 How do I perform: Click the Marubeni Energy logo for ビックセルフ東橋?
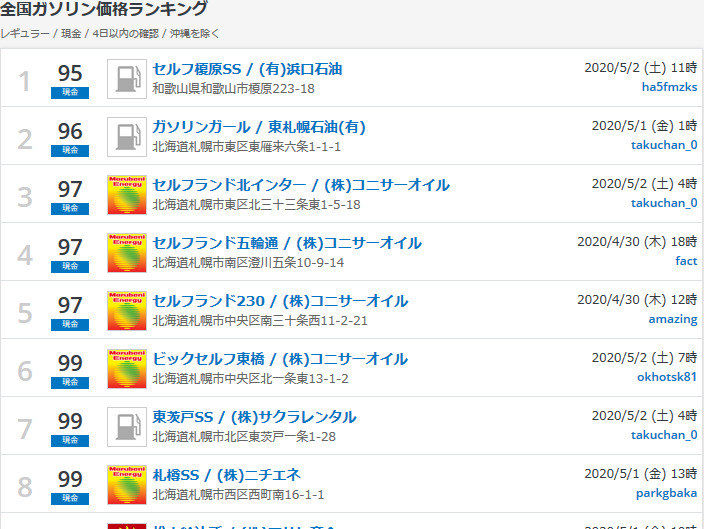(127, 368)
